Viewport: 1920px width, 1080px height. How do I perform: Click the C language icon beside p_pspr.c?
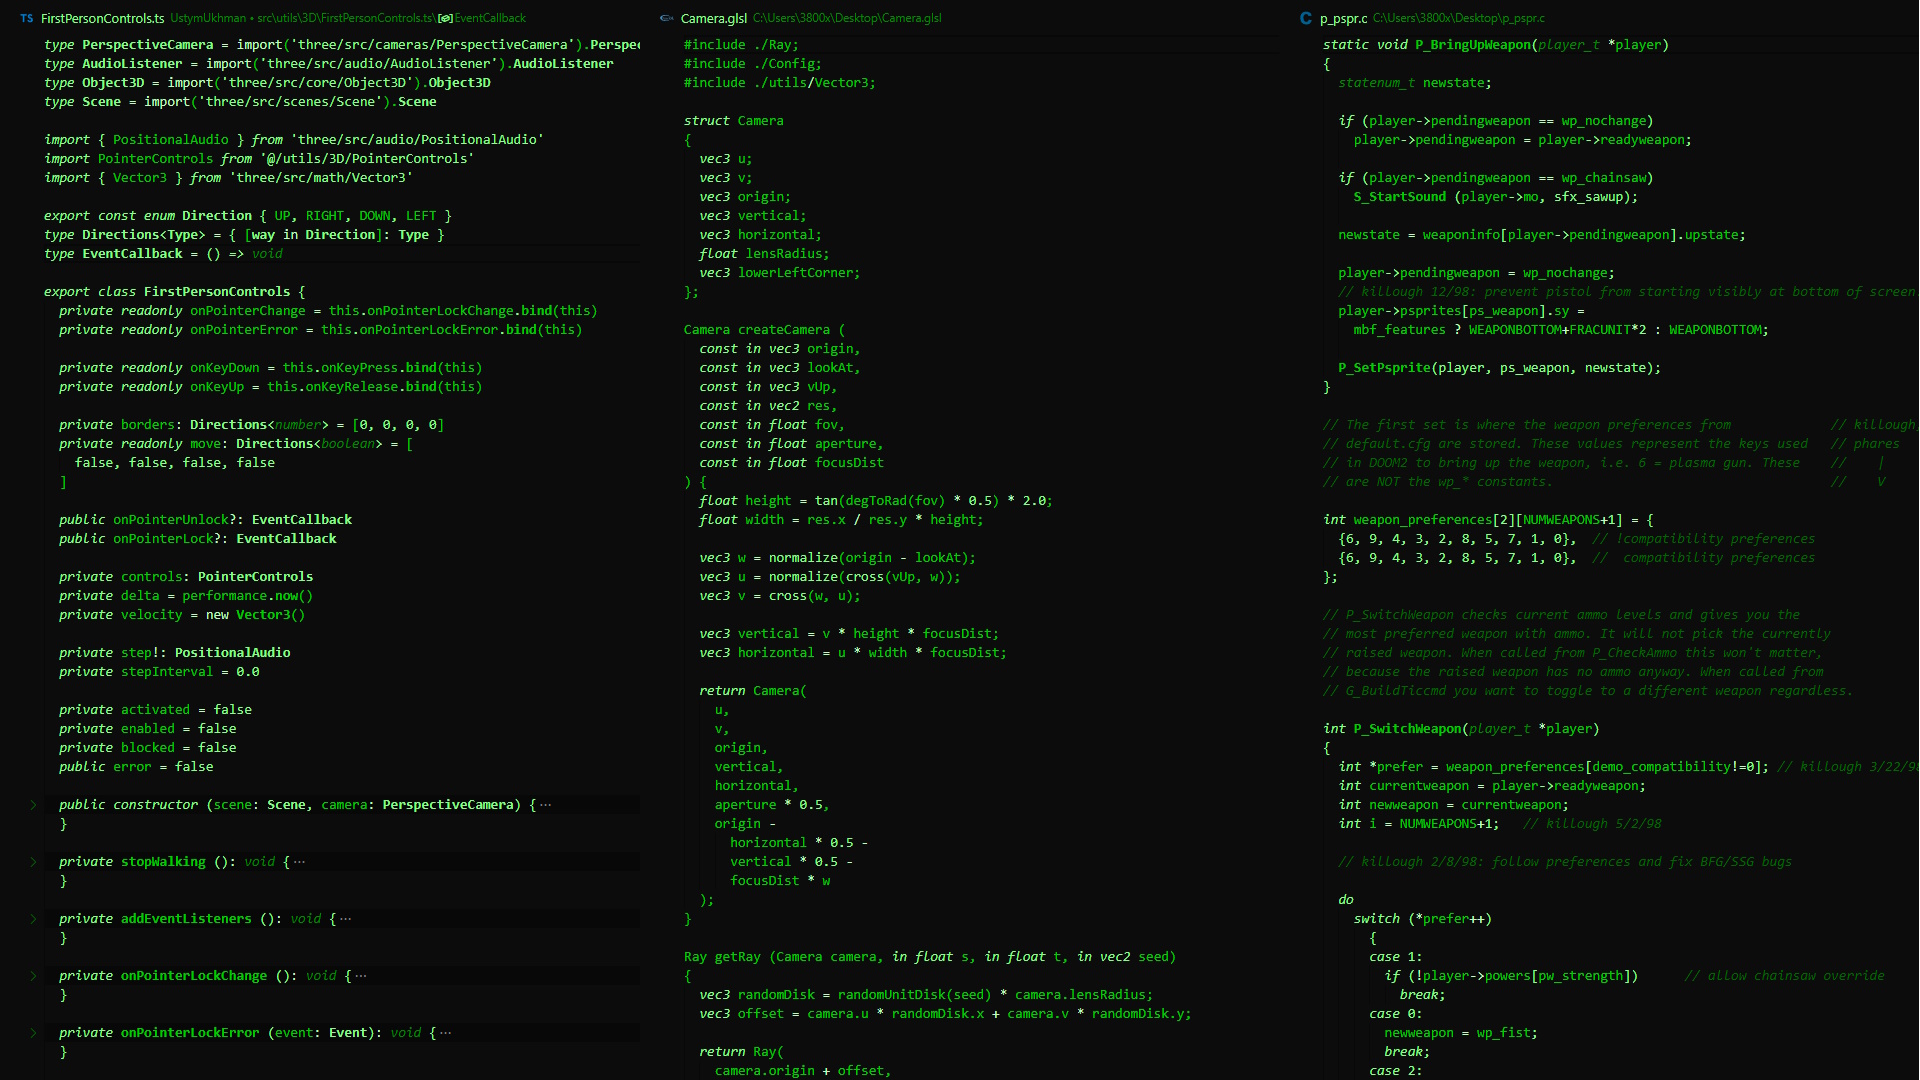pos(1305,18)
